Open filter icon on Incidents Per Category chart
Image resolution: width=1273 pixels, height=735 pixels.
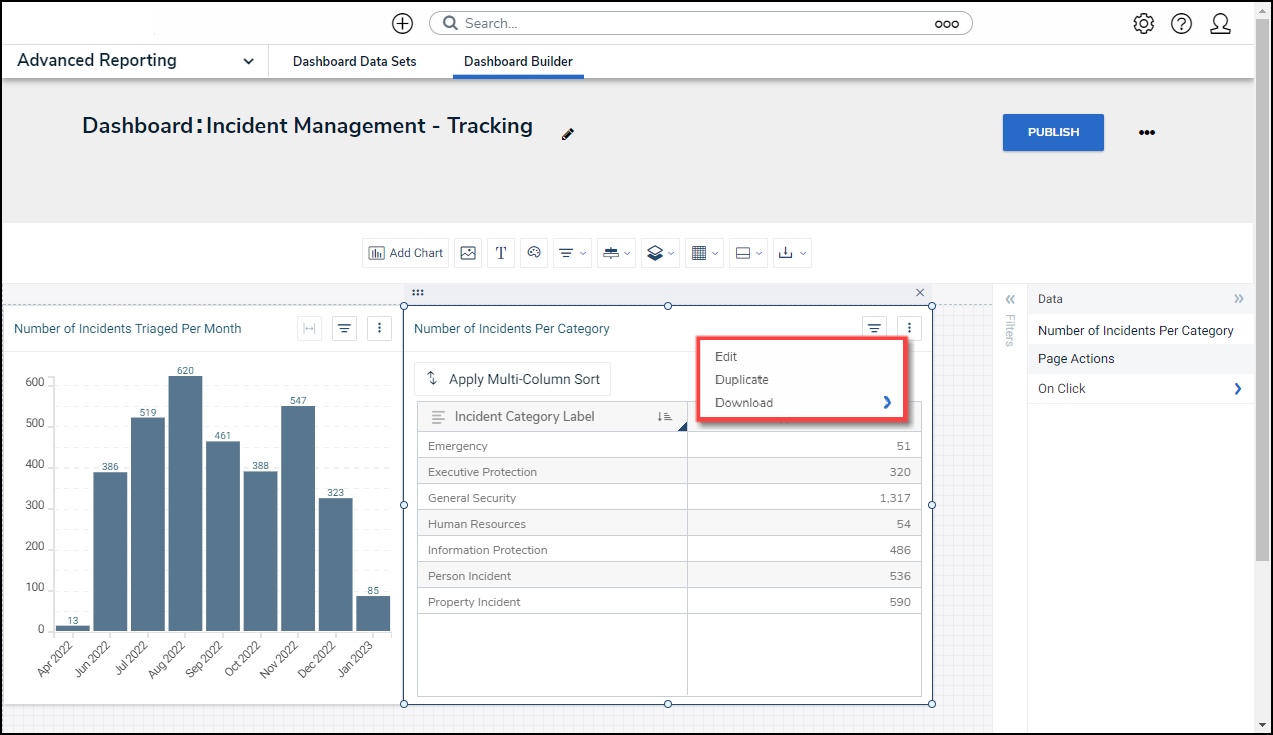[x=874, y=328]
